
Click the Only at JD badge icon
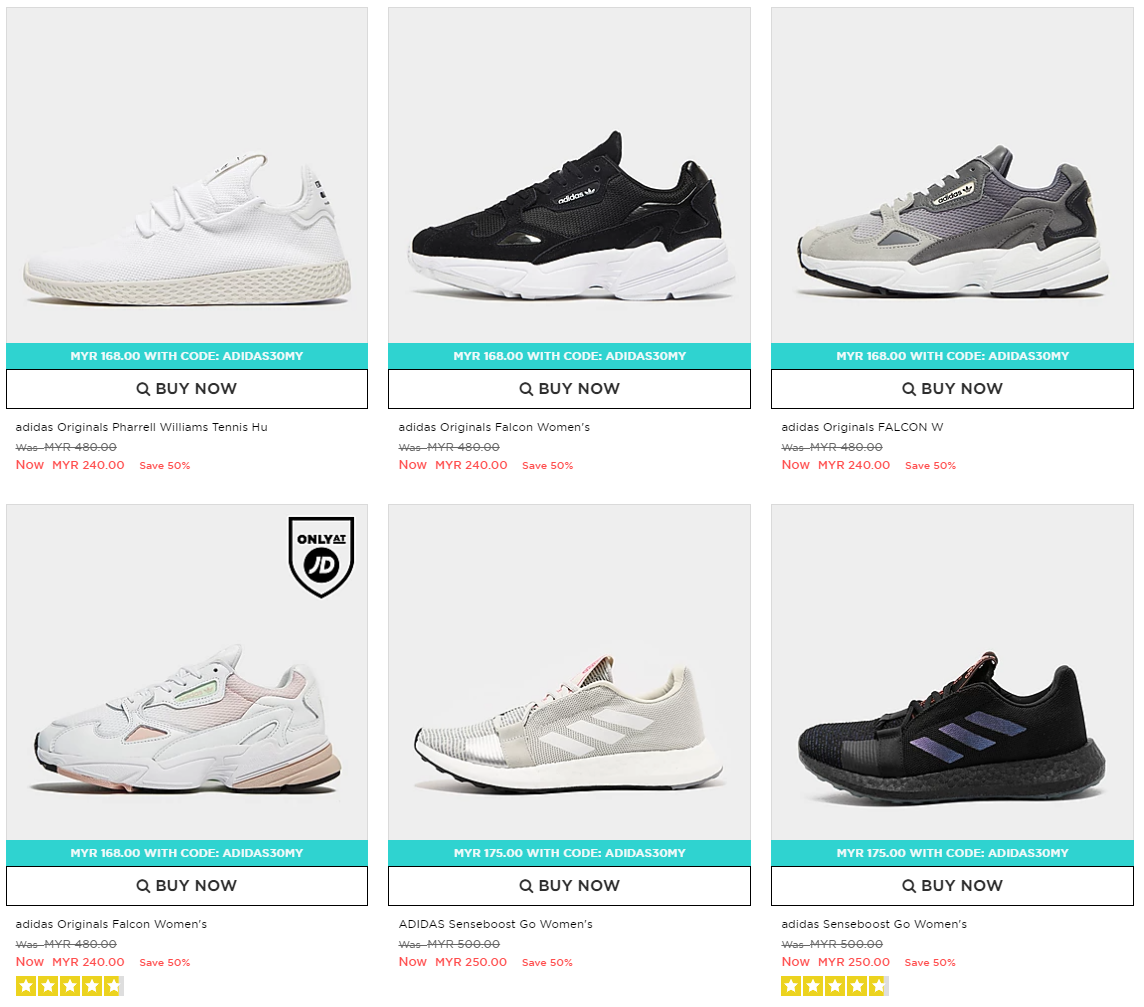click(321, 557)
